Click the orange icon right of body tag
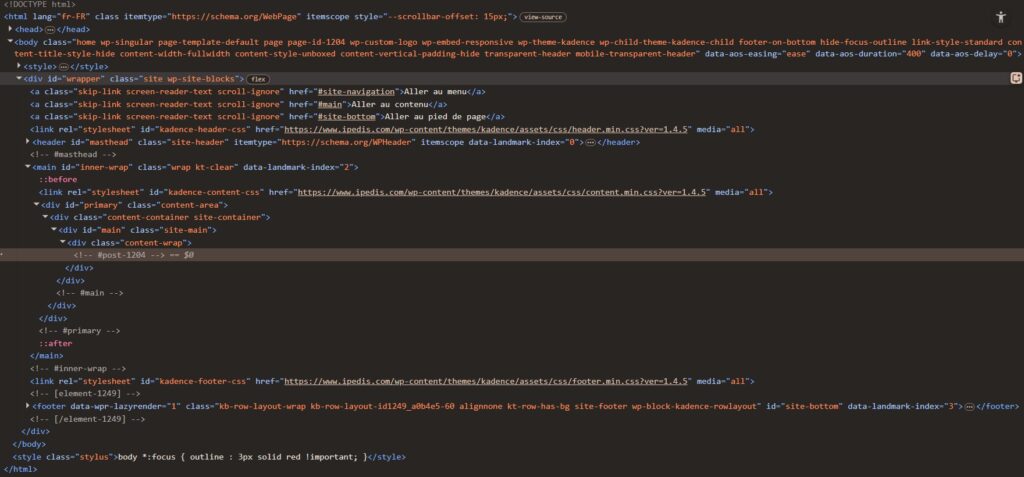Viewport: 1024px width, 477px height. click(x=1016, y=78)
